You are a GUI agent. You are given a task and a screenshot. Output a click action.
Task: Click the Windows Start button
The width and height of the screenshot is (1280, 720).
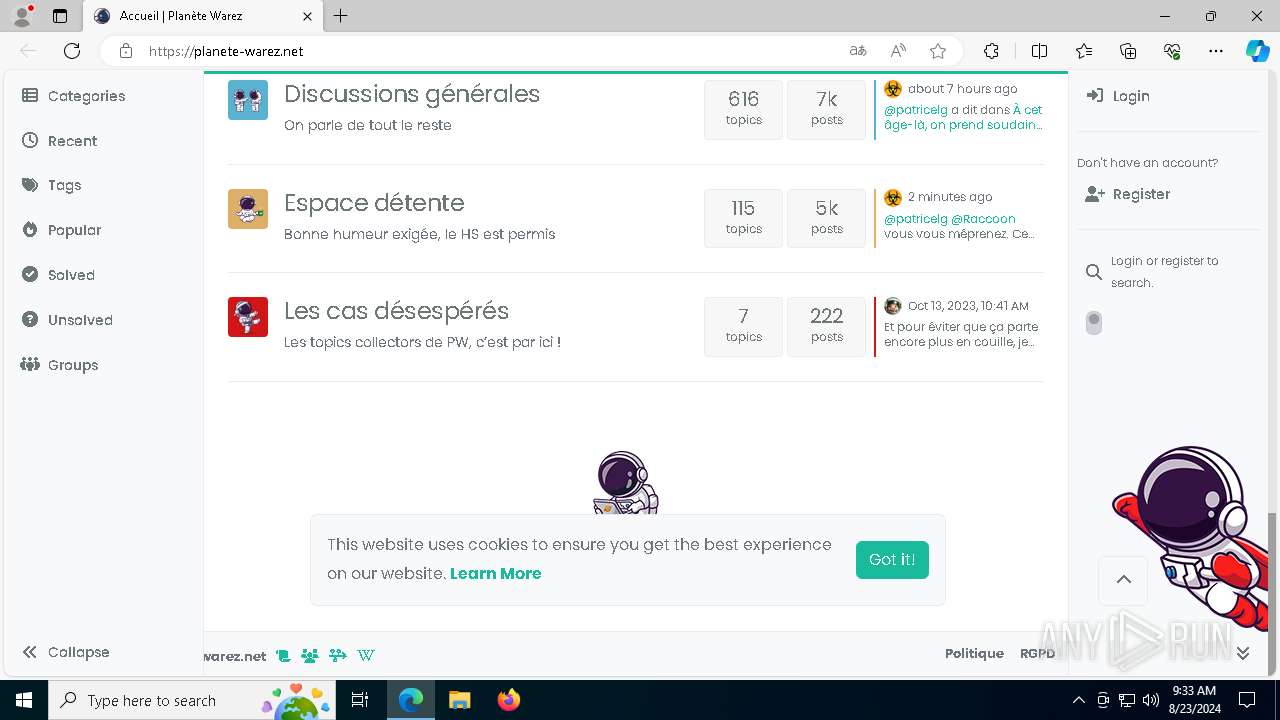[x=24, y=700]
